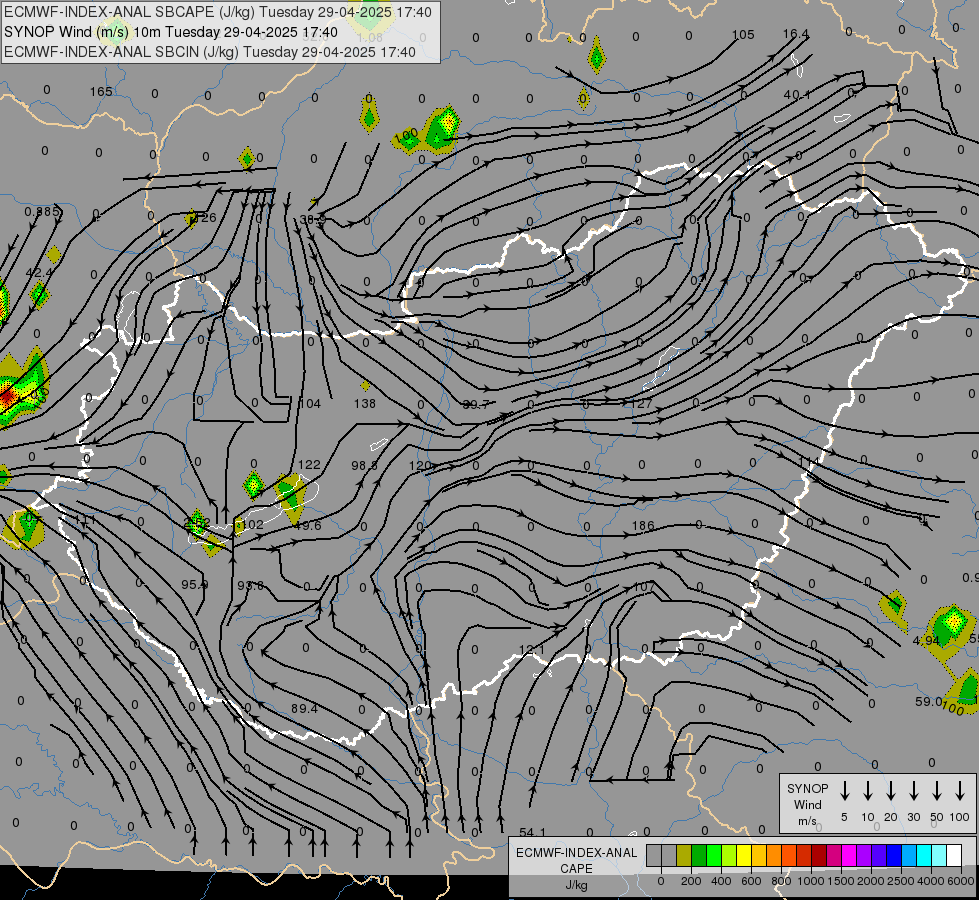
Task: Click the SYNOP Wind m/s legend label
Action: [807, 804]
